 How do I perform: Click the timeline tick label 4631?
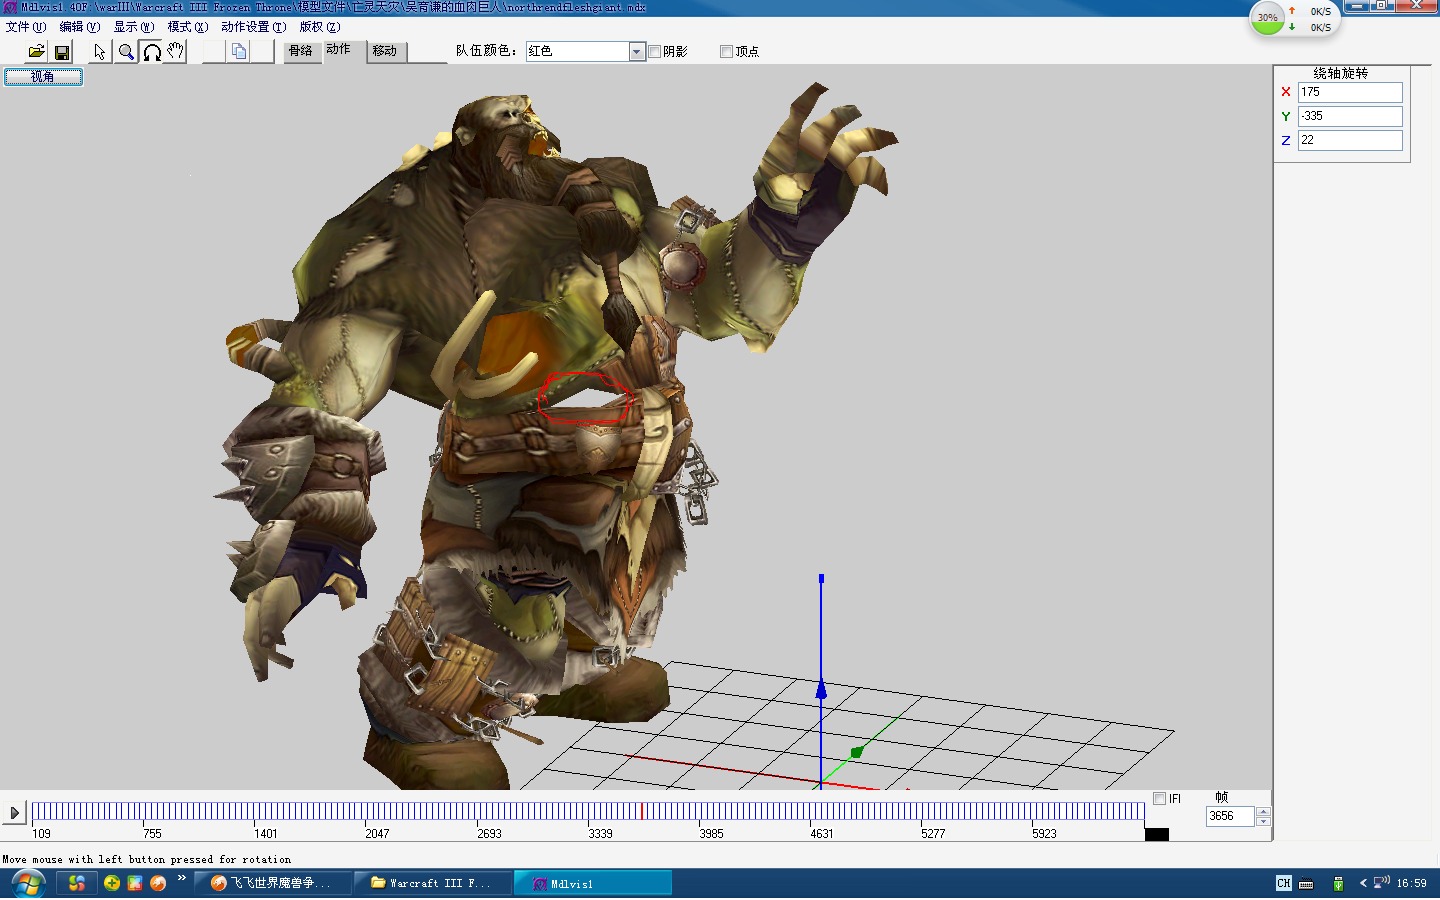click(822, 834)
